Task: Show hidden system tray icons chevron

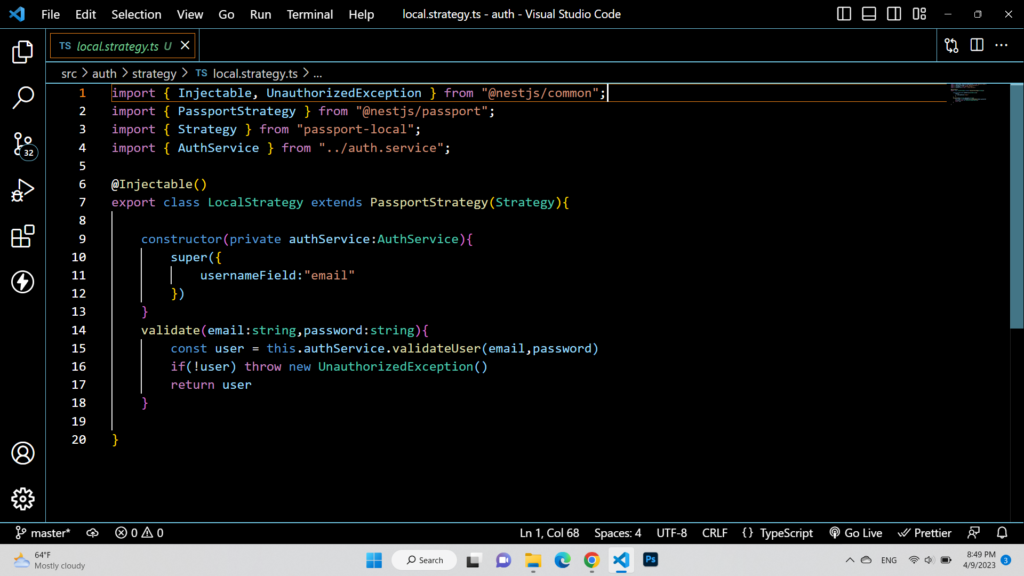Action: pyautogui.click(x=850, y=560)
